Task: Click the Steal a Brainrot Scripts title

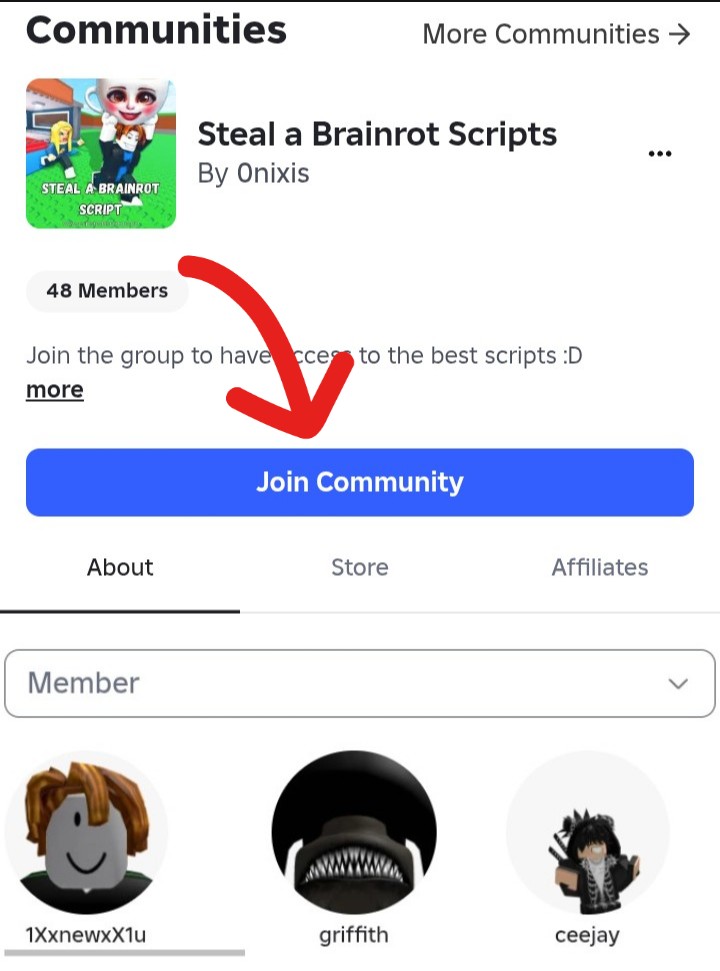Action: 377,134
